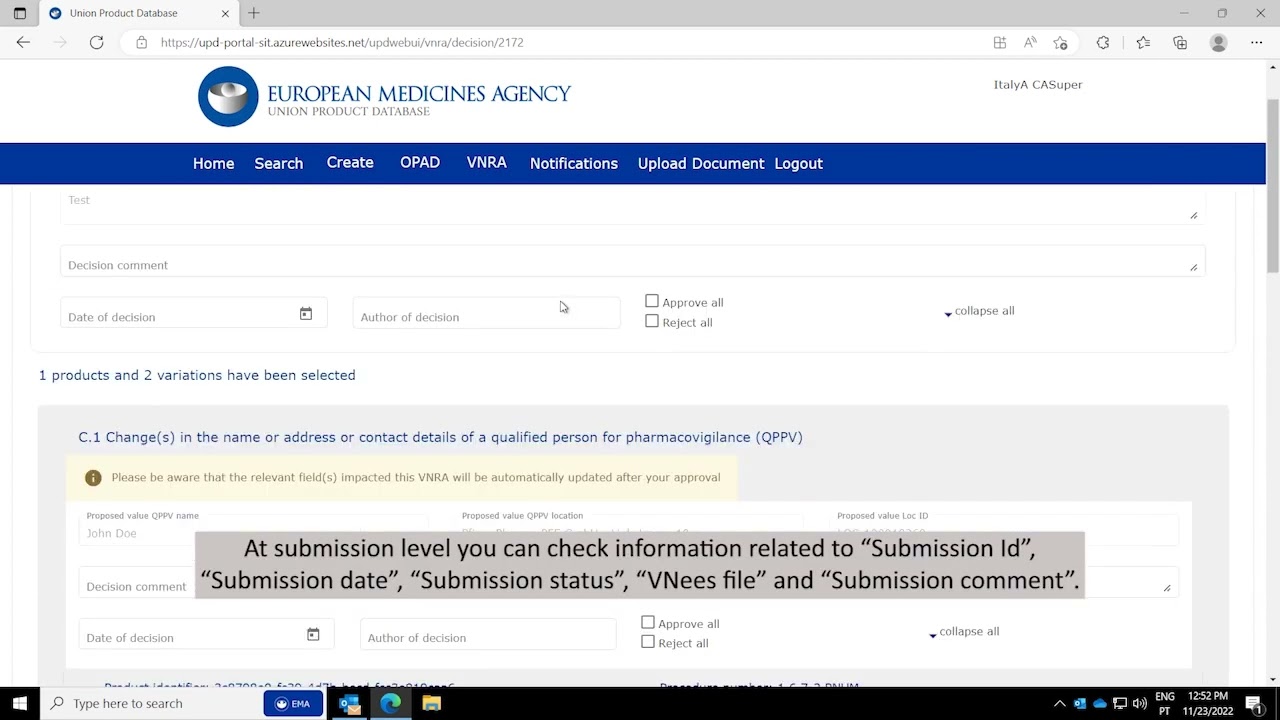
Task: Tick the Reject all checkbox in the C.1 section
Action: click(648, 642)
